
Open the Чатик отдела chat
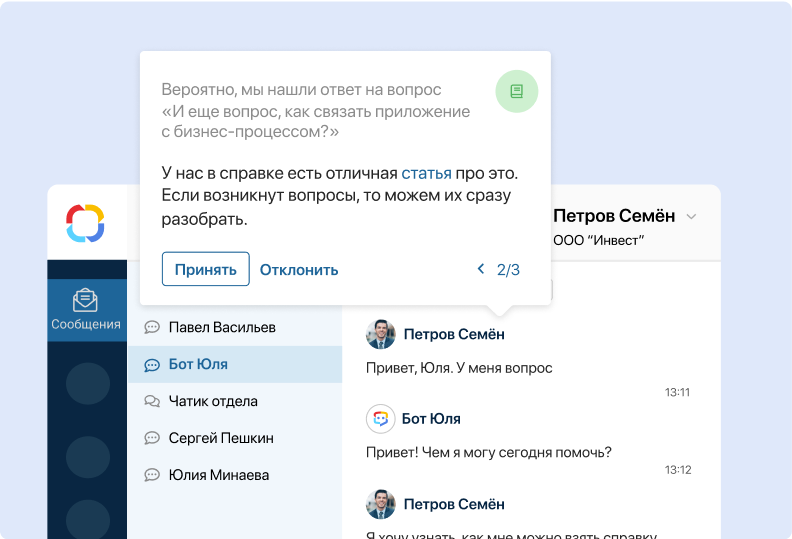tap(213, 401)
